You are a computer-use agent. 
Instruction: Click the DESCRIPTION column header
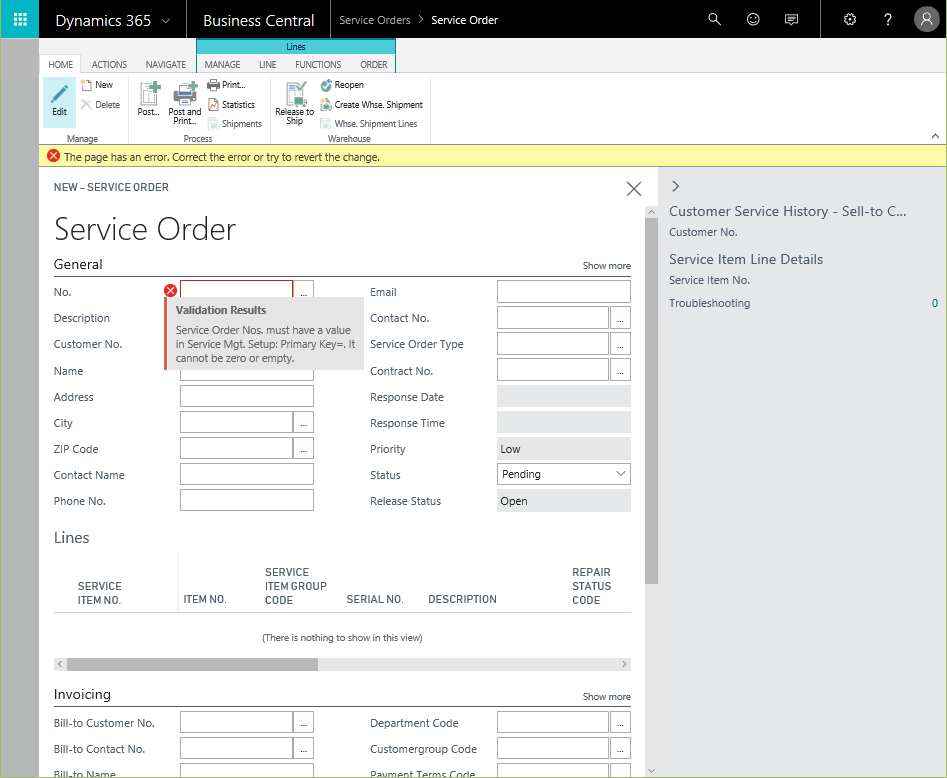463,599
